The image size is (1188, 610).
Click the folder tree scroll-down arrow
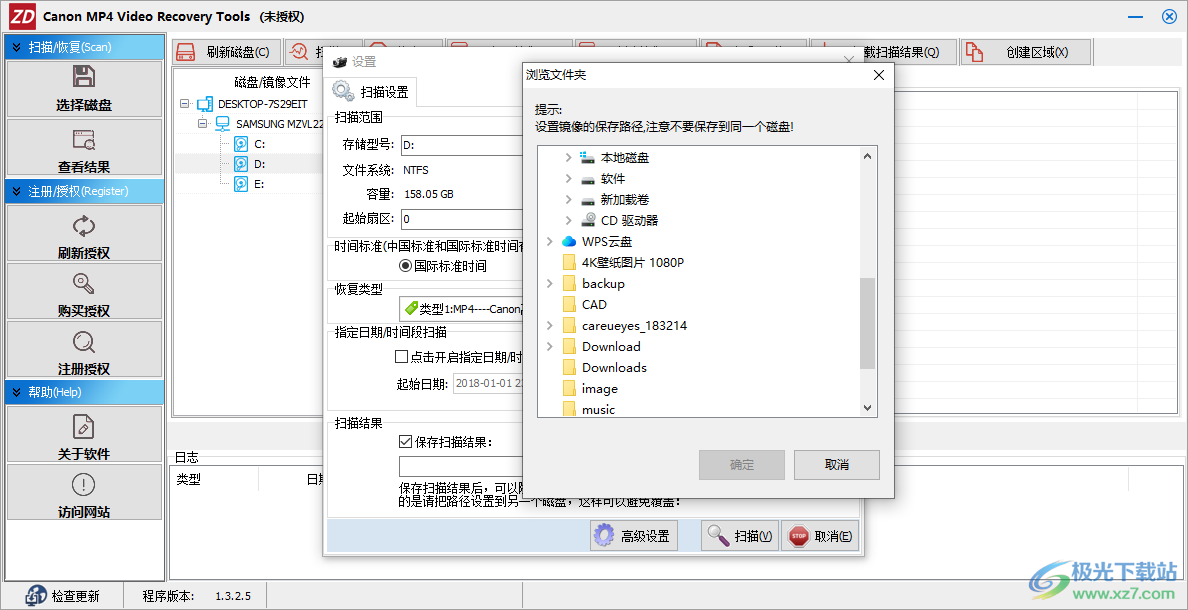click(868, 408)
